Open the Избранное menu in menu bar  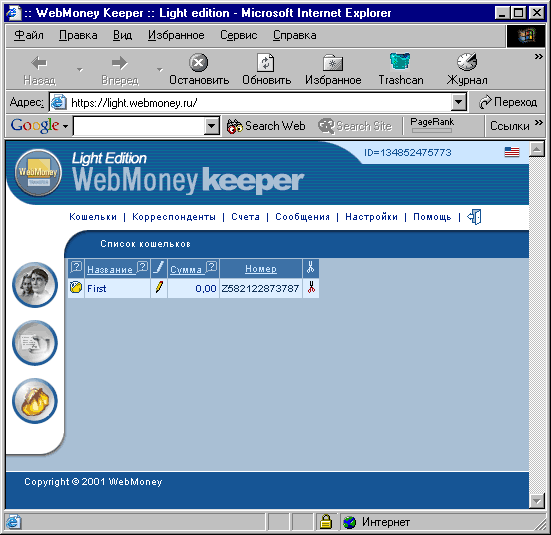pyautogui.click(x=176, y=35)
